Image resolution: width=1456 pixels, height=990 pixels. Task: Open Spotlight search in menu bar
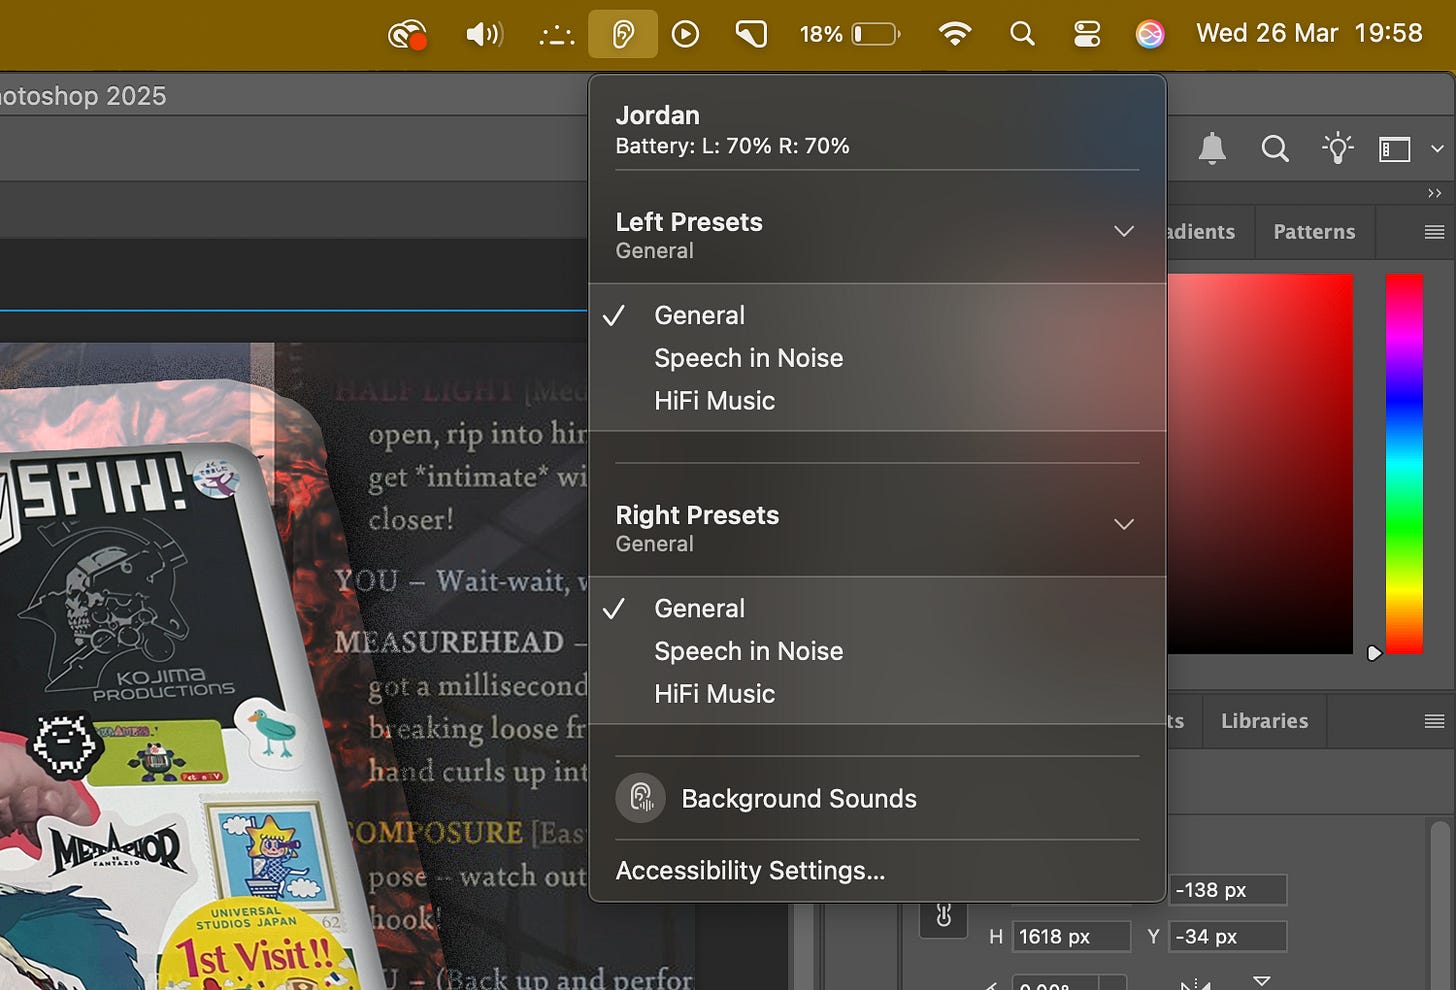[x=1022, y=35]
